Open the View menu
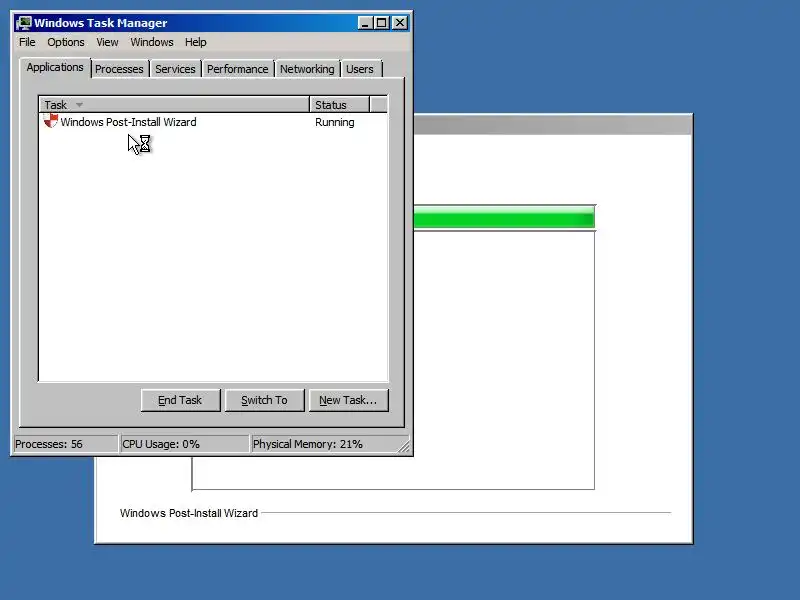 (x=107, y=42)
